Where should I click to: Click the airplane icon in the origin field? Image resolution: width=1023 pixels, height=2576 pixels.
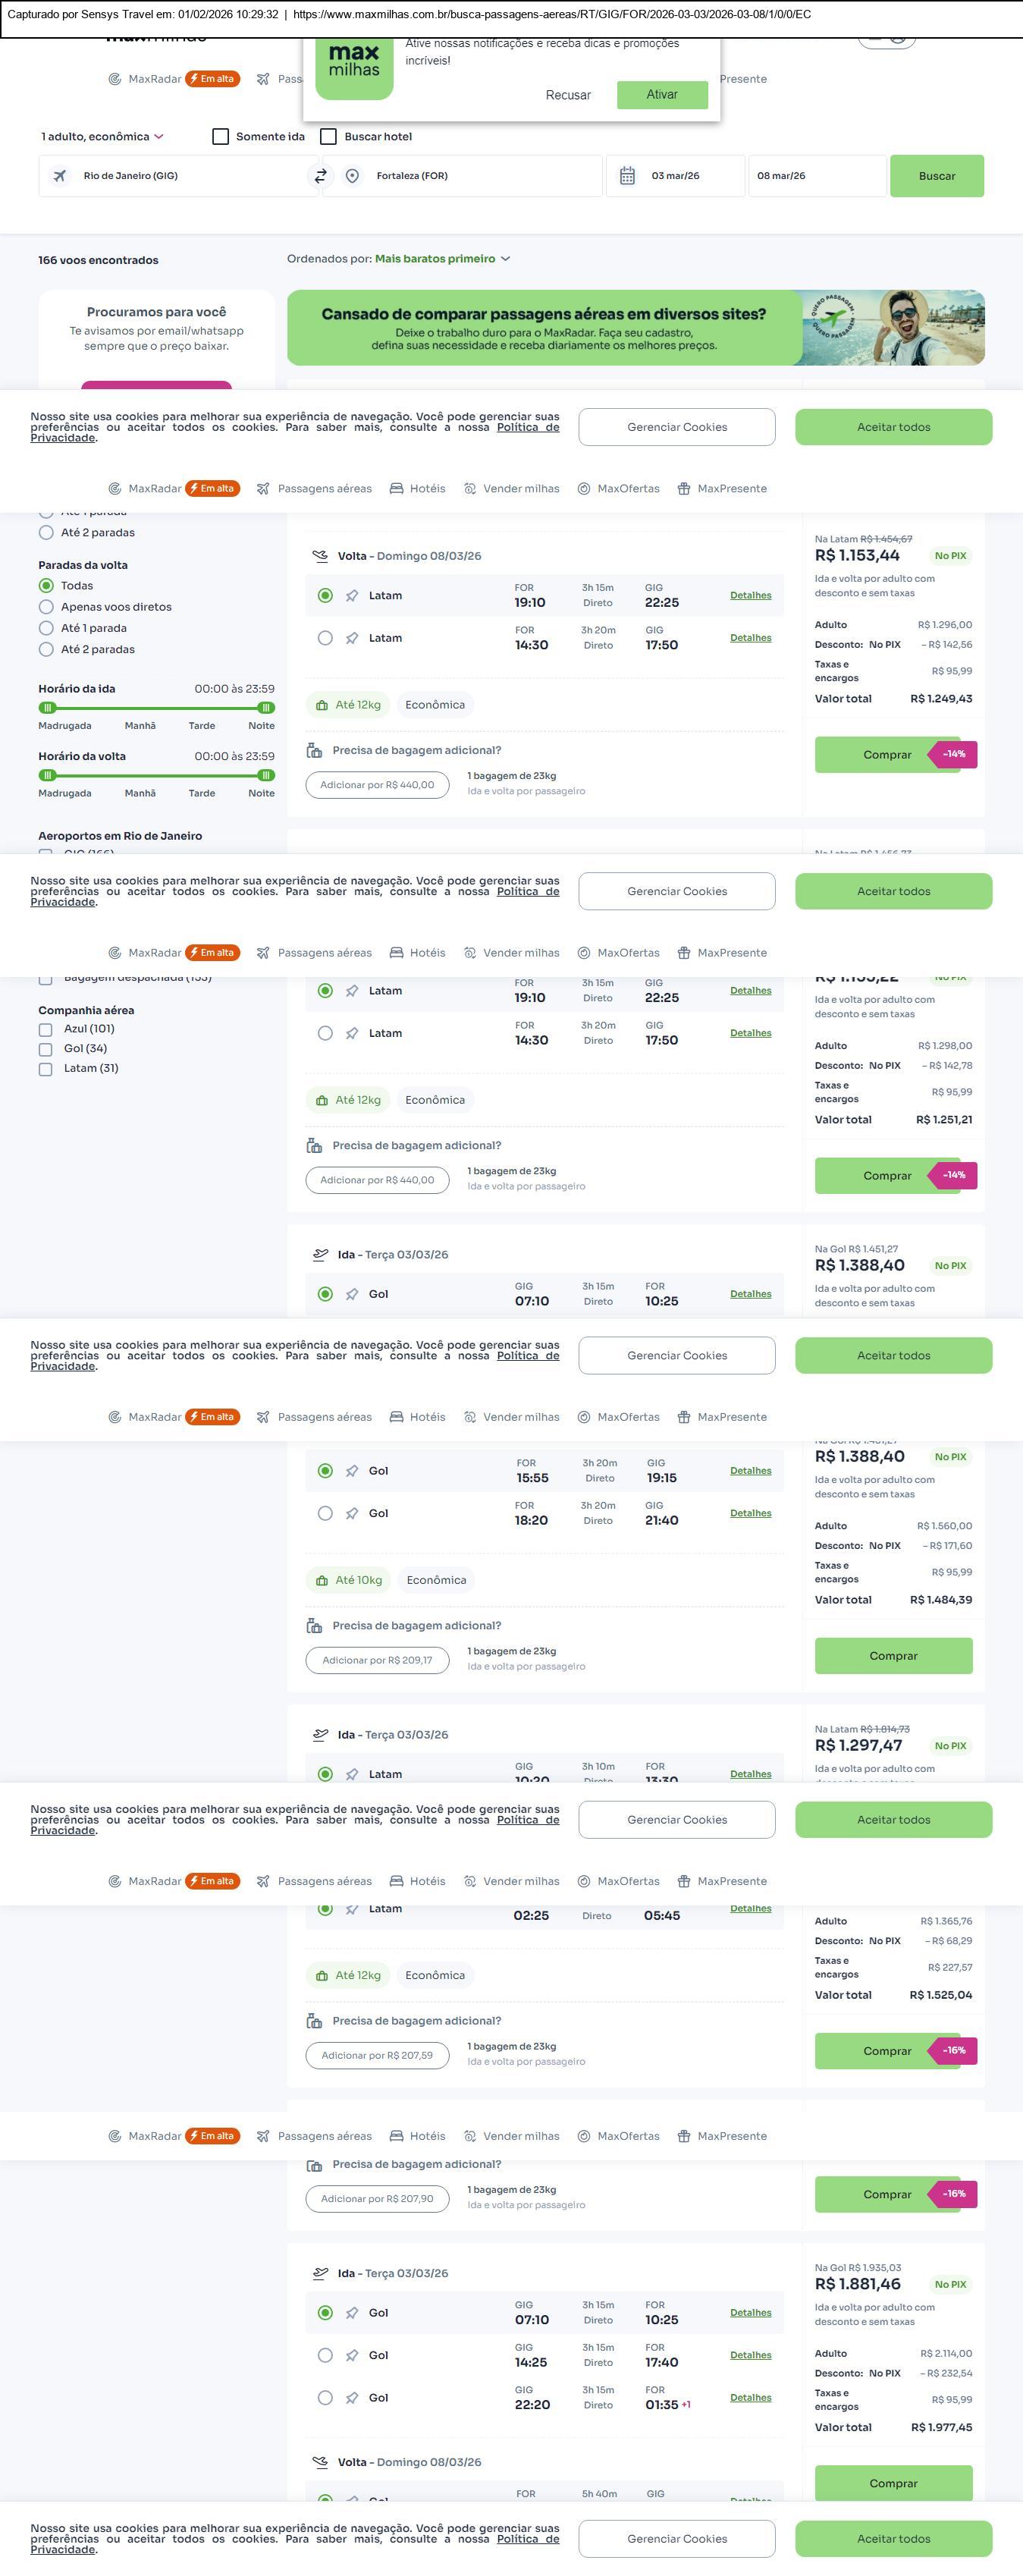pos(60,176)
